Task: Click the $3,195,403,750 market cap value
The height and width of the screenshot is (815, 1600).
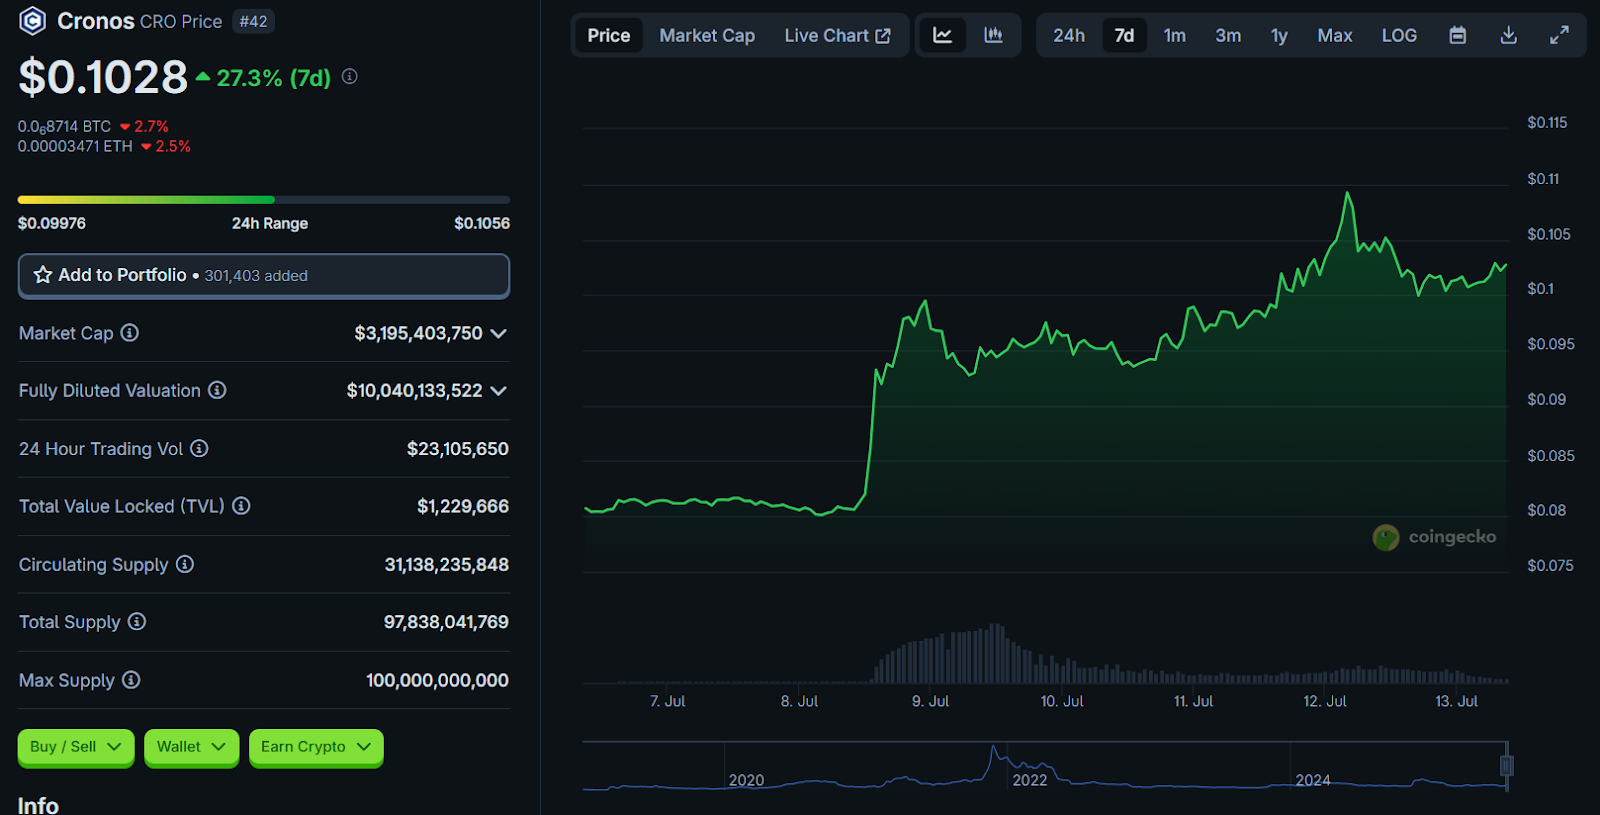Action: [x=418, y=333]
